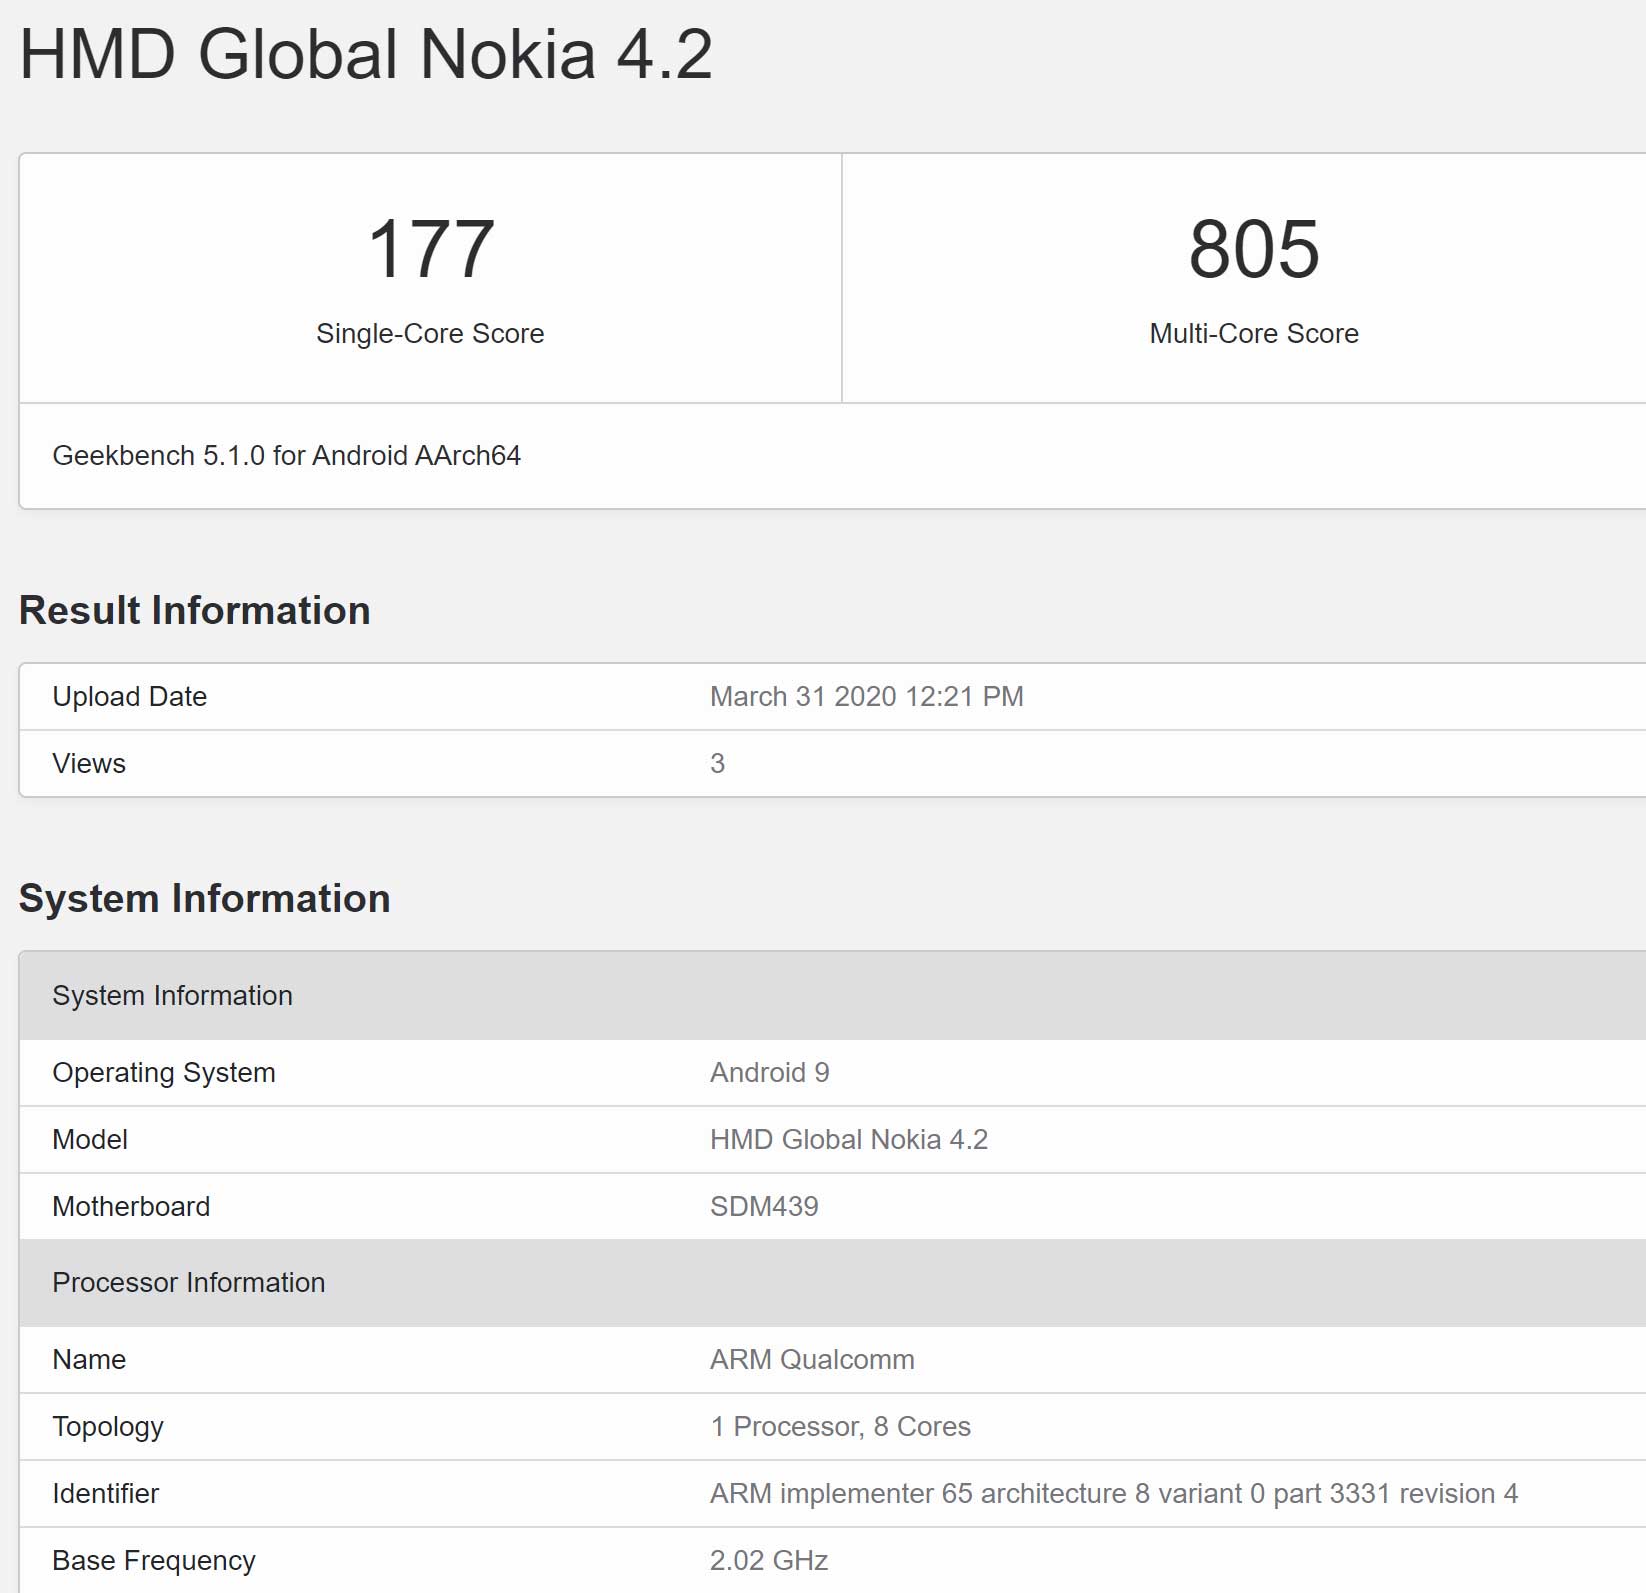The width and height of the screenshot is (1646, 1593).
Task: Click the Views count value 3
Action: (717, 764)
